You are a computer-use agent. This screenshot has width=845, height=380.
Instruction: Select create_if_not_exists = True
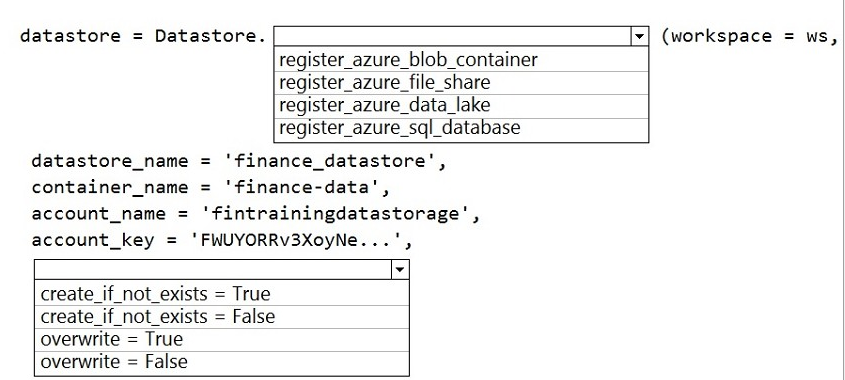(x=221, y=293)
